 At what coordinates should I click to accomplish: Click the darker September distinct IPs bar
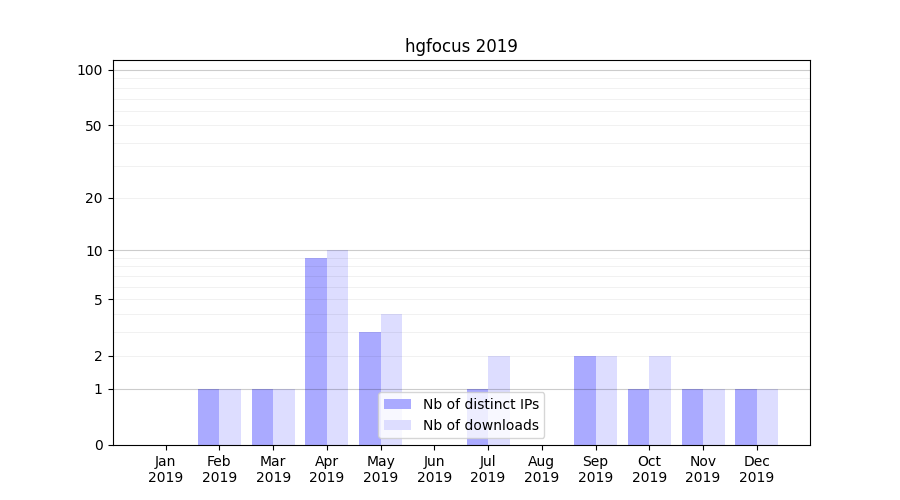585,400
